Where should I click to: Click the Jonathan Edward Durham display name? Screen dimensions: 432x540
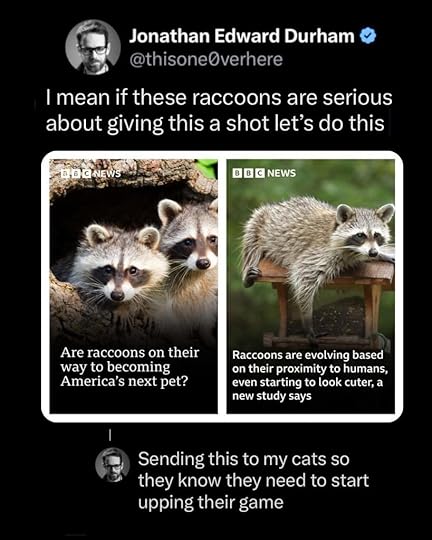click(x=241, y=36)
